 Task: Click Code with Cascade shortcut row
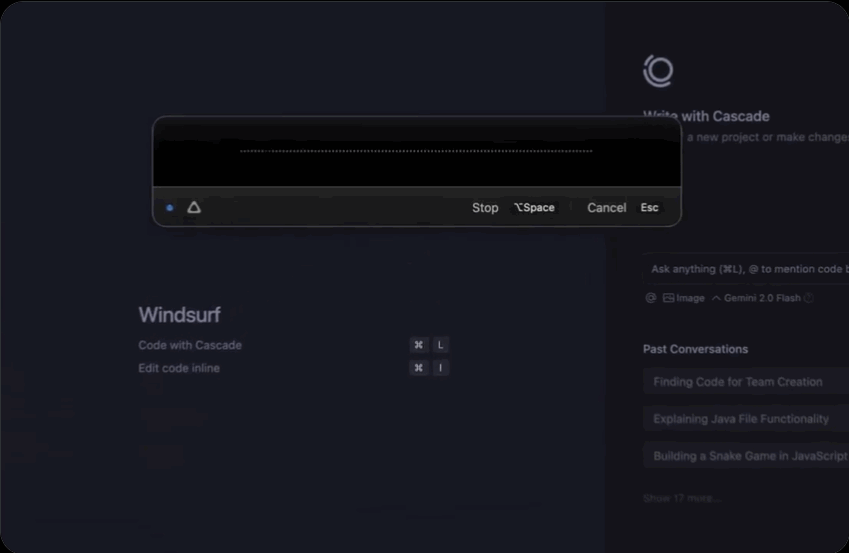pyautogui.click(x=293, y=345)
